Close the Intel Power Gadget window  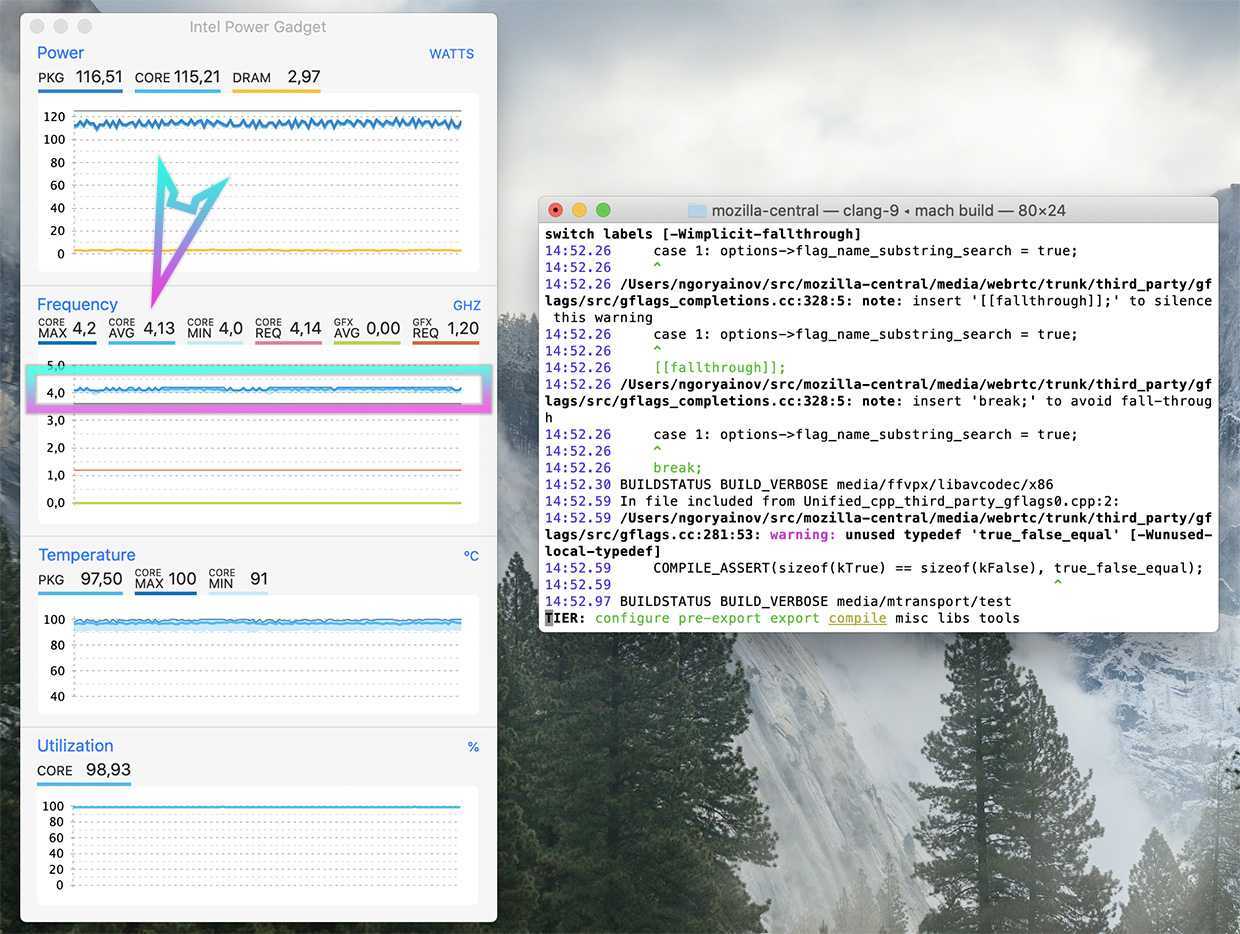pos(38,27)
